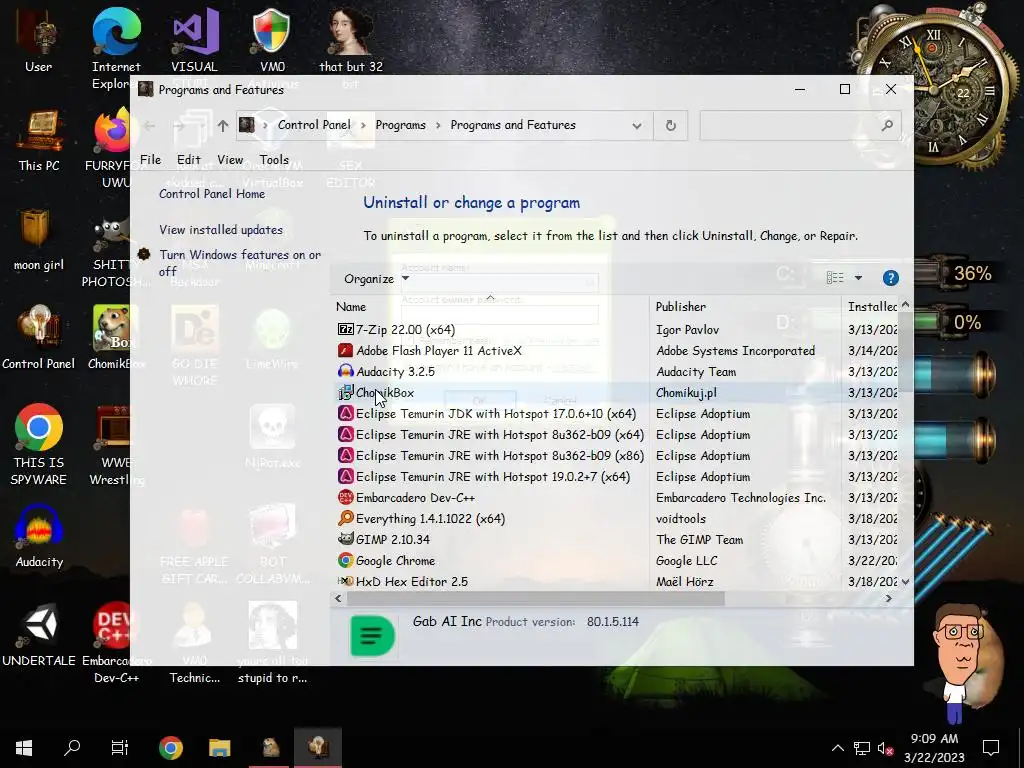Click the Programs breadcrumb
This screenshot has width=1024, height=768.
coord(400,125)
